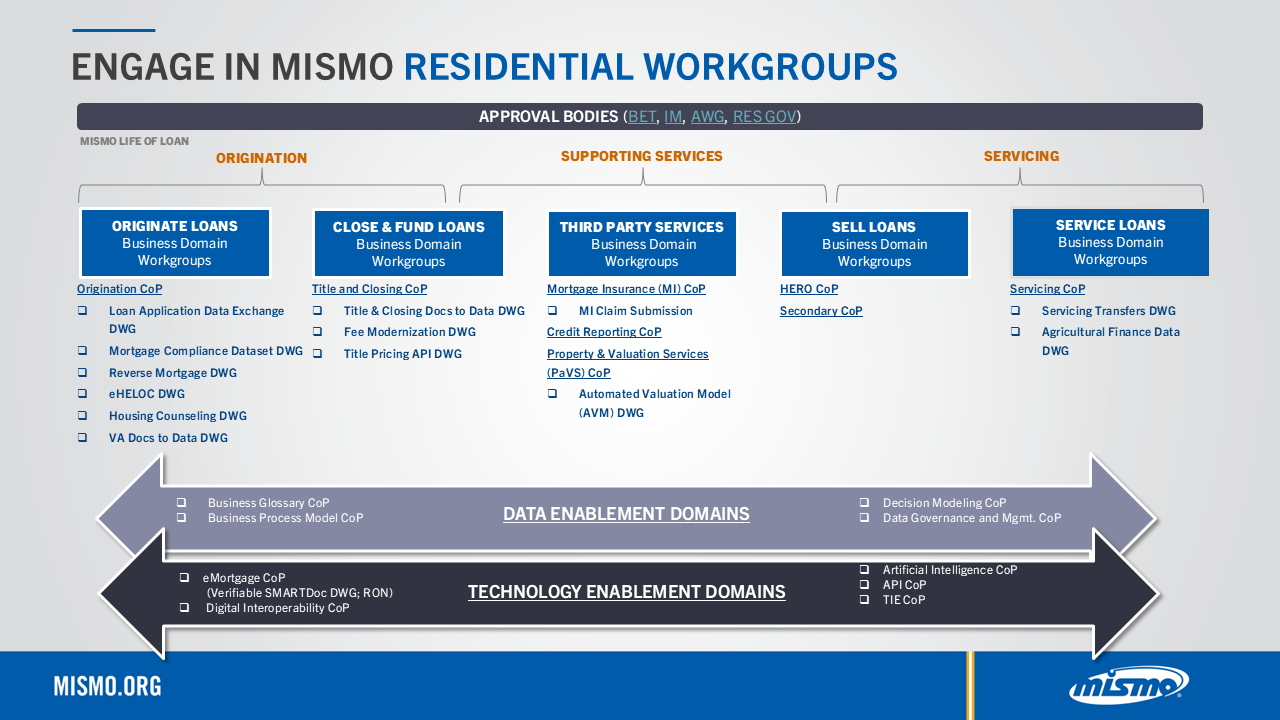The height and width of the screenshot is (720, 1280).
Task: Click the MISMO logo at bottom right
Action: tap(1129, 685)
